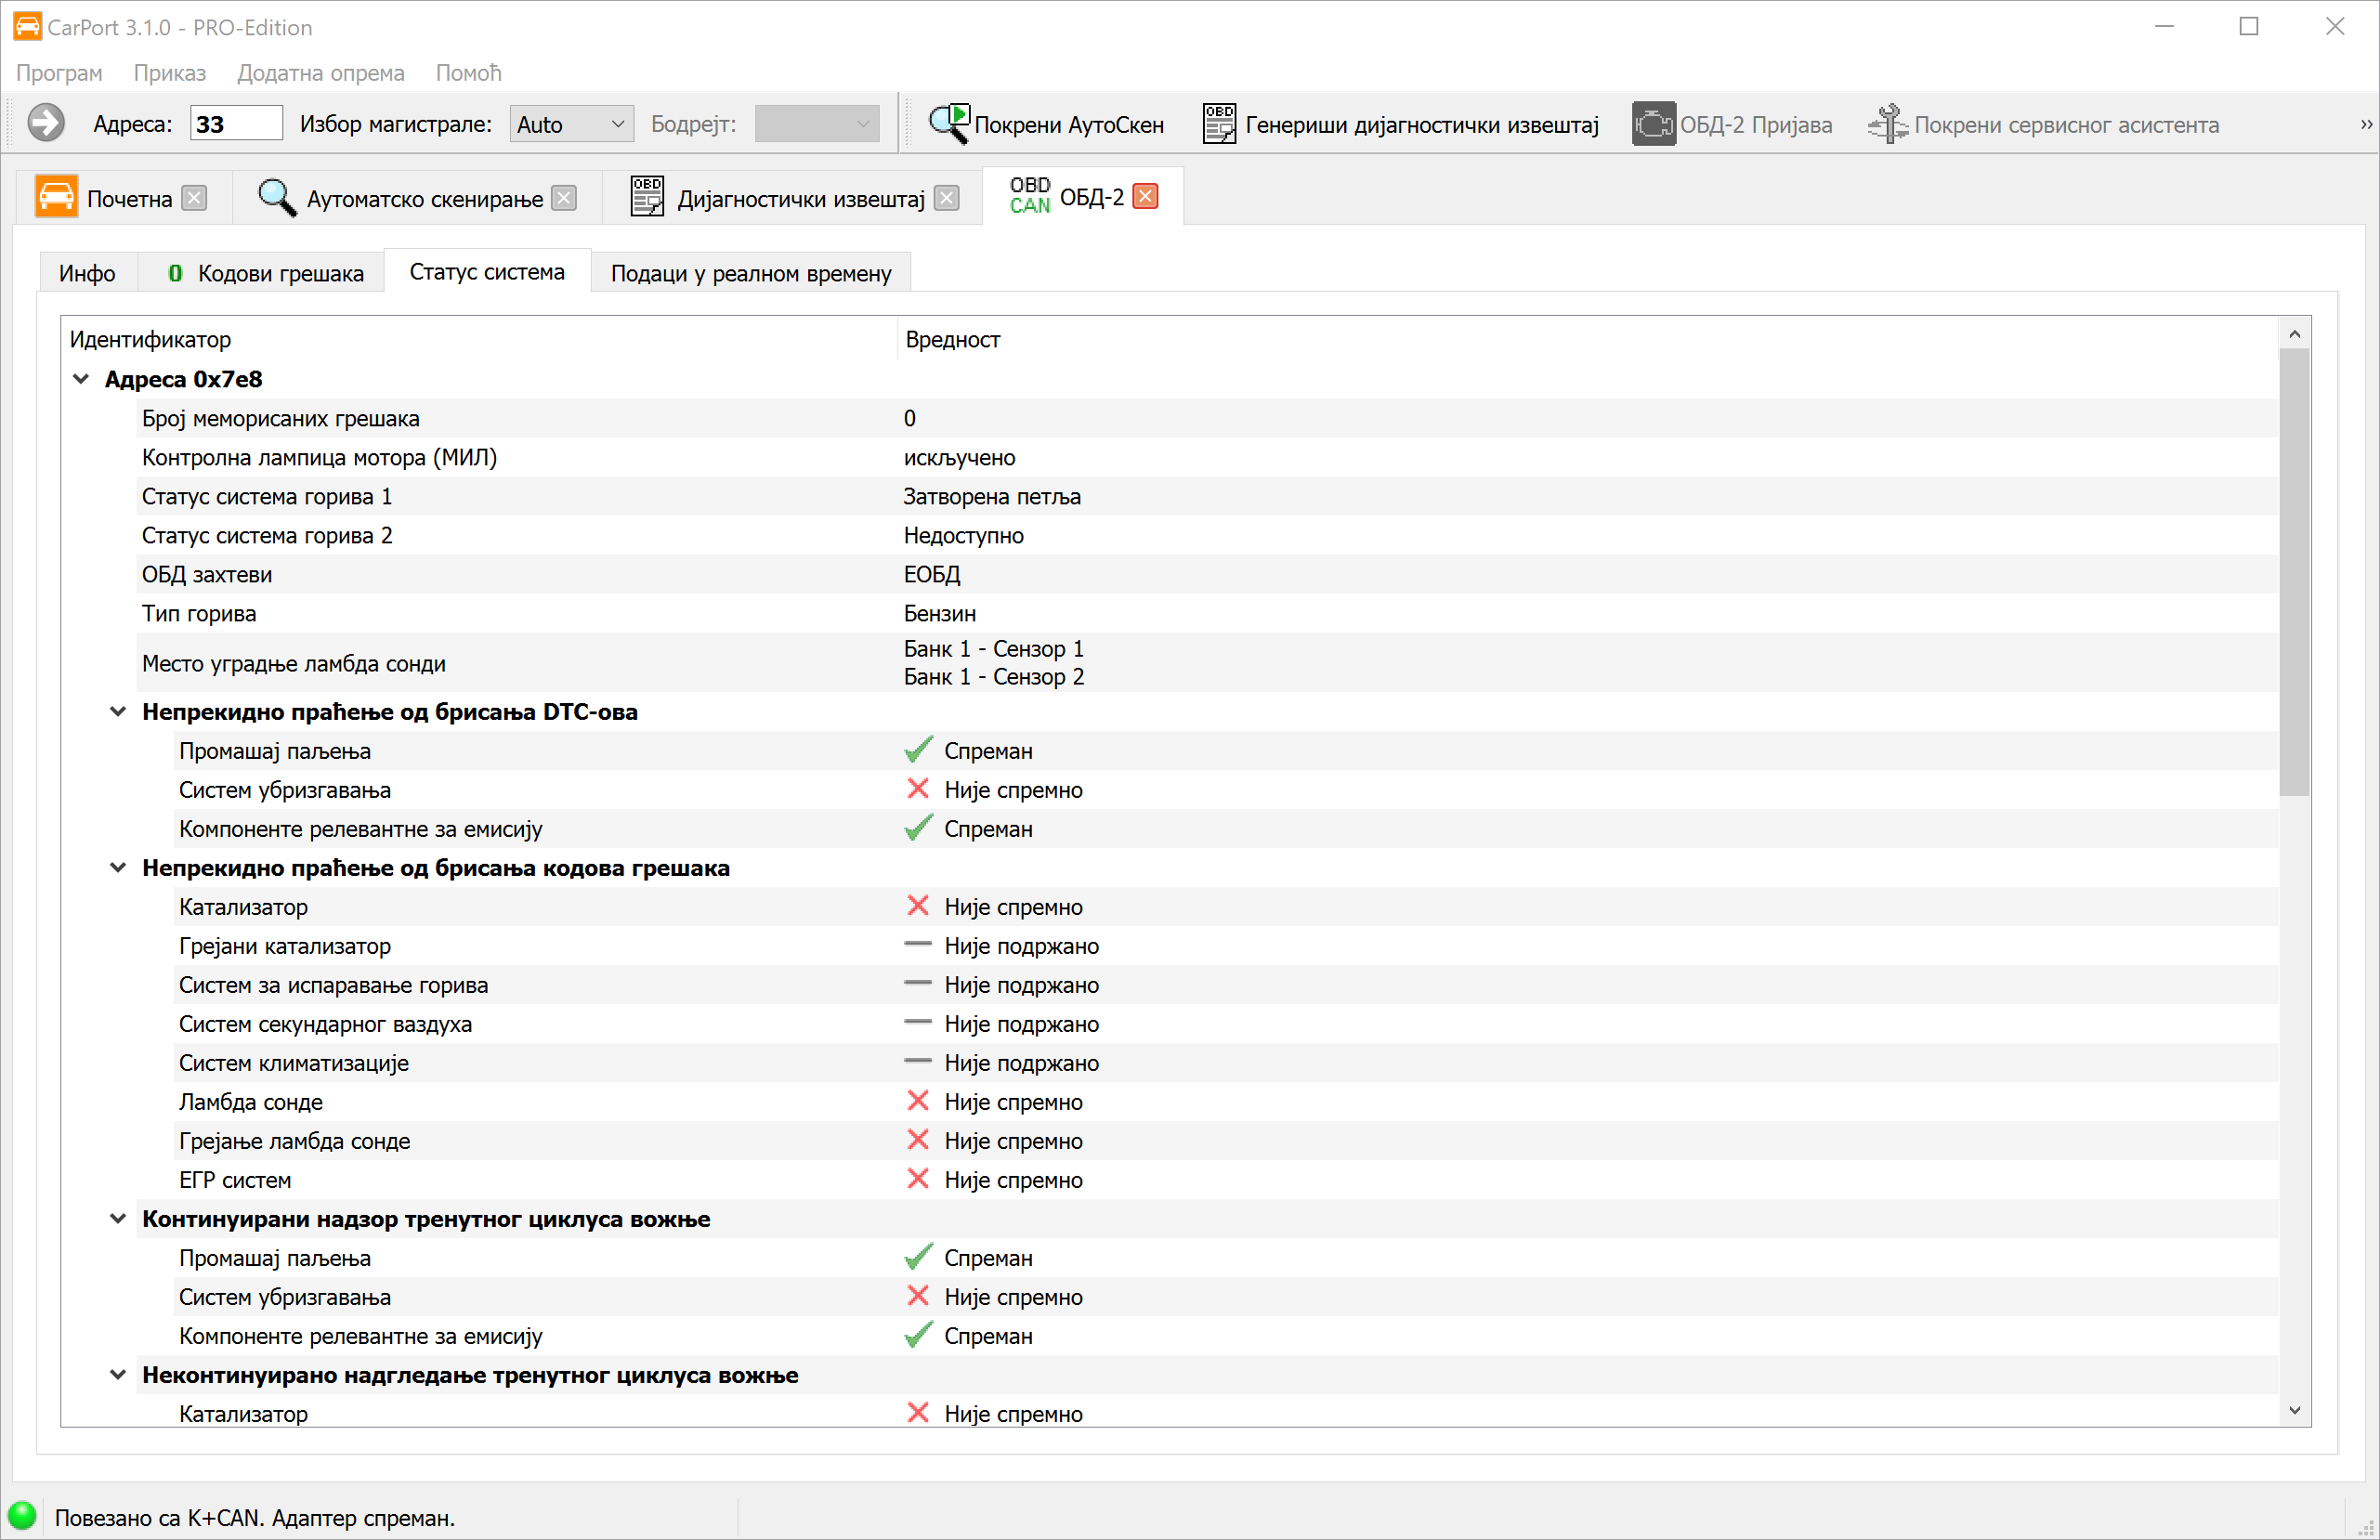The height and width of the screenshot is (1540, 2380).
Task: Open Аутоматско скенирање tab magnifier icon
Action: [x=276, y=197]
